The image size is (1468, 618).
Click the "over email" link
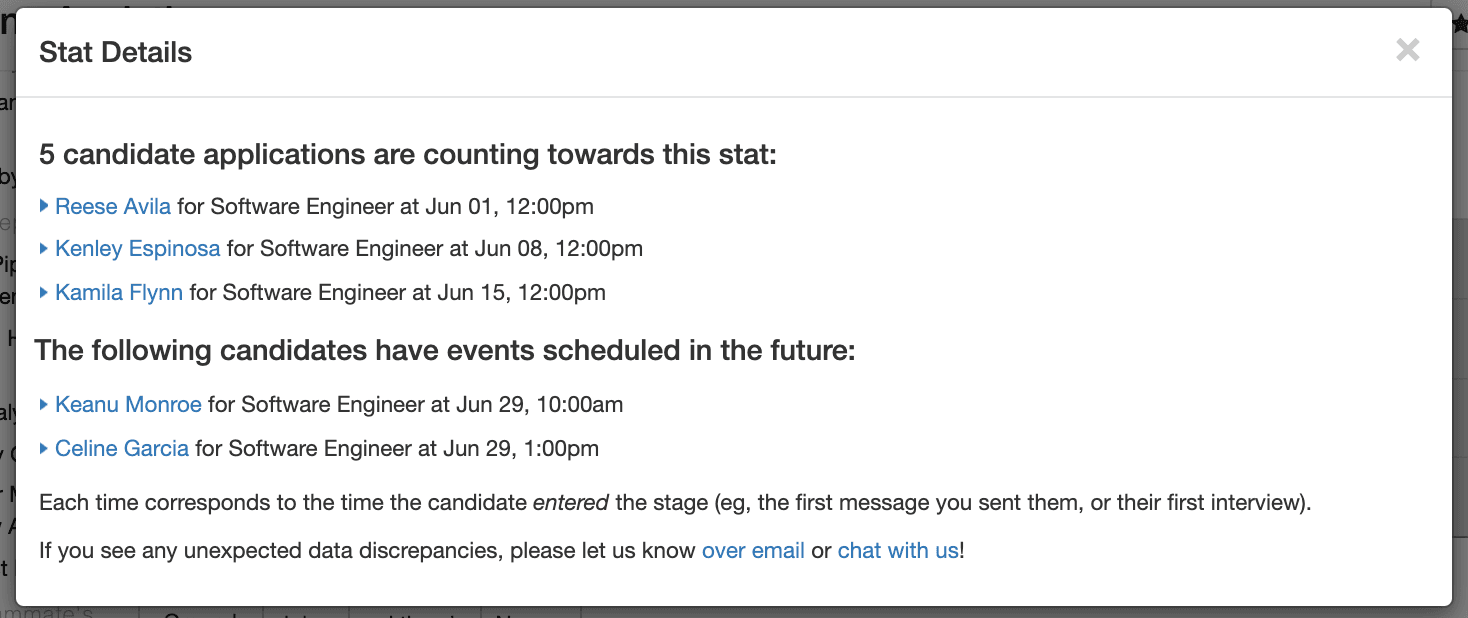click(x=753, y=550)
